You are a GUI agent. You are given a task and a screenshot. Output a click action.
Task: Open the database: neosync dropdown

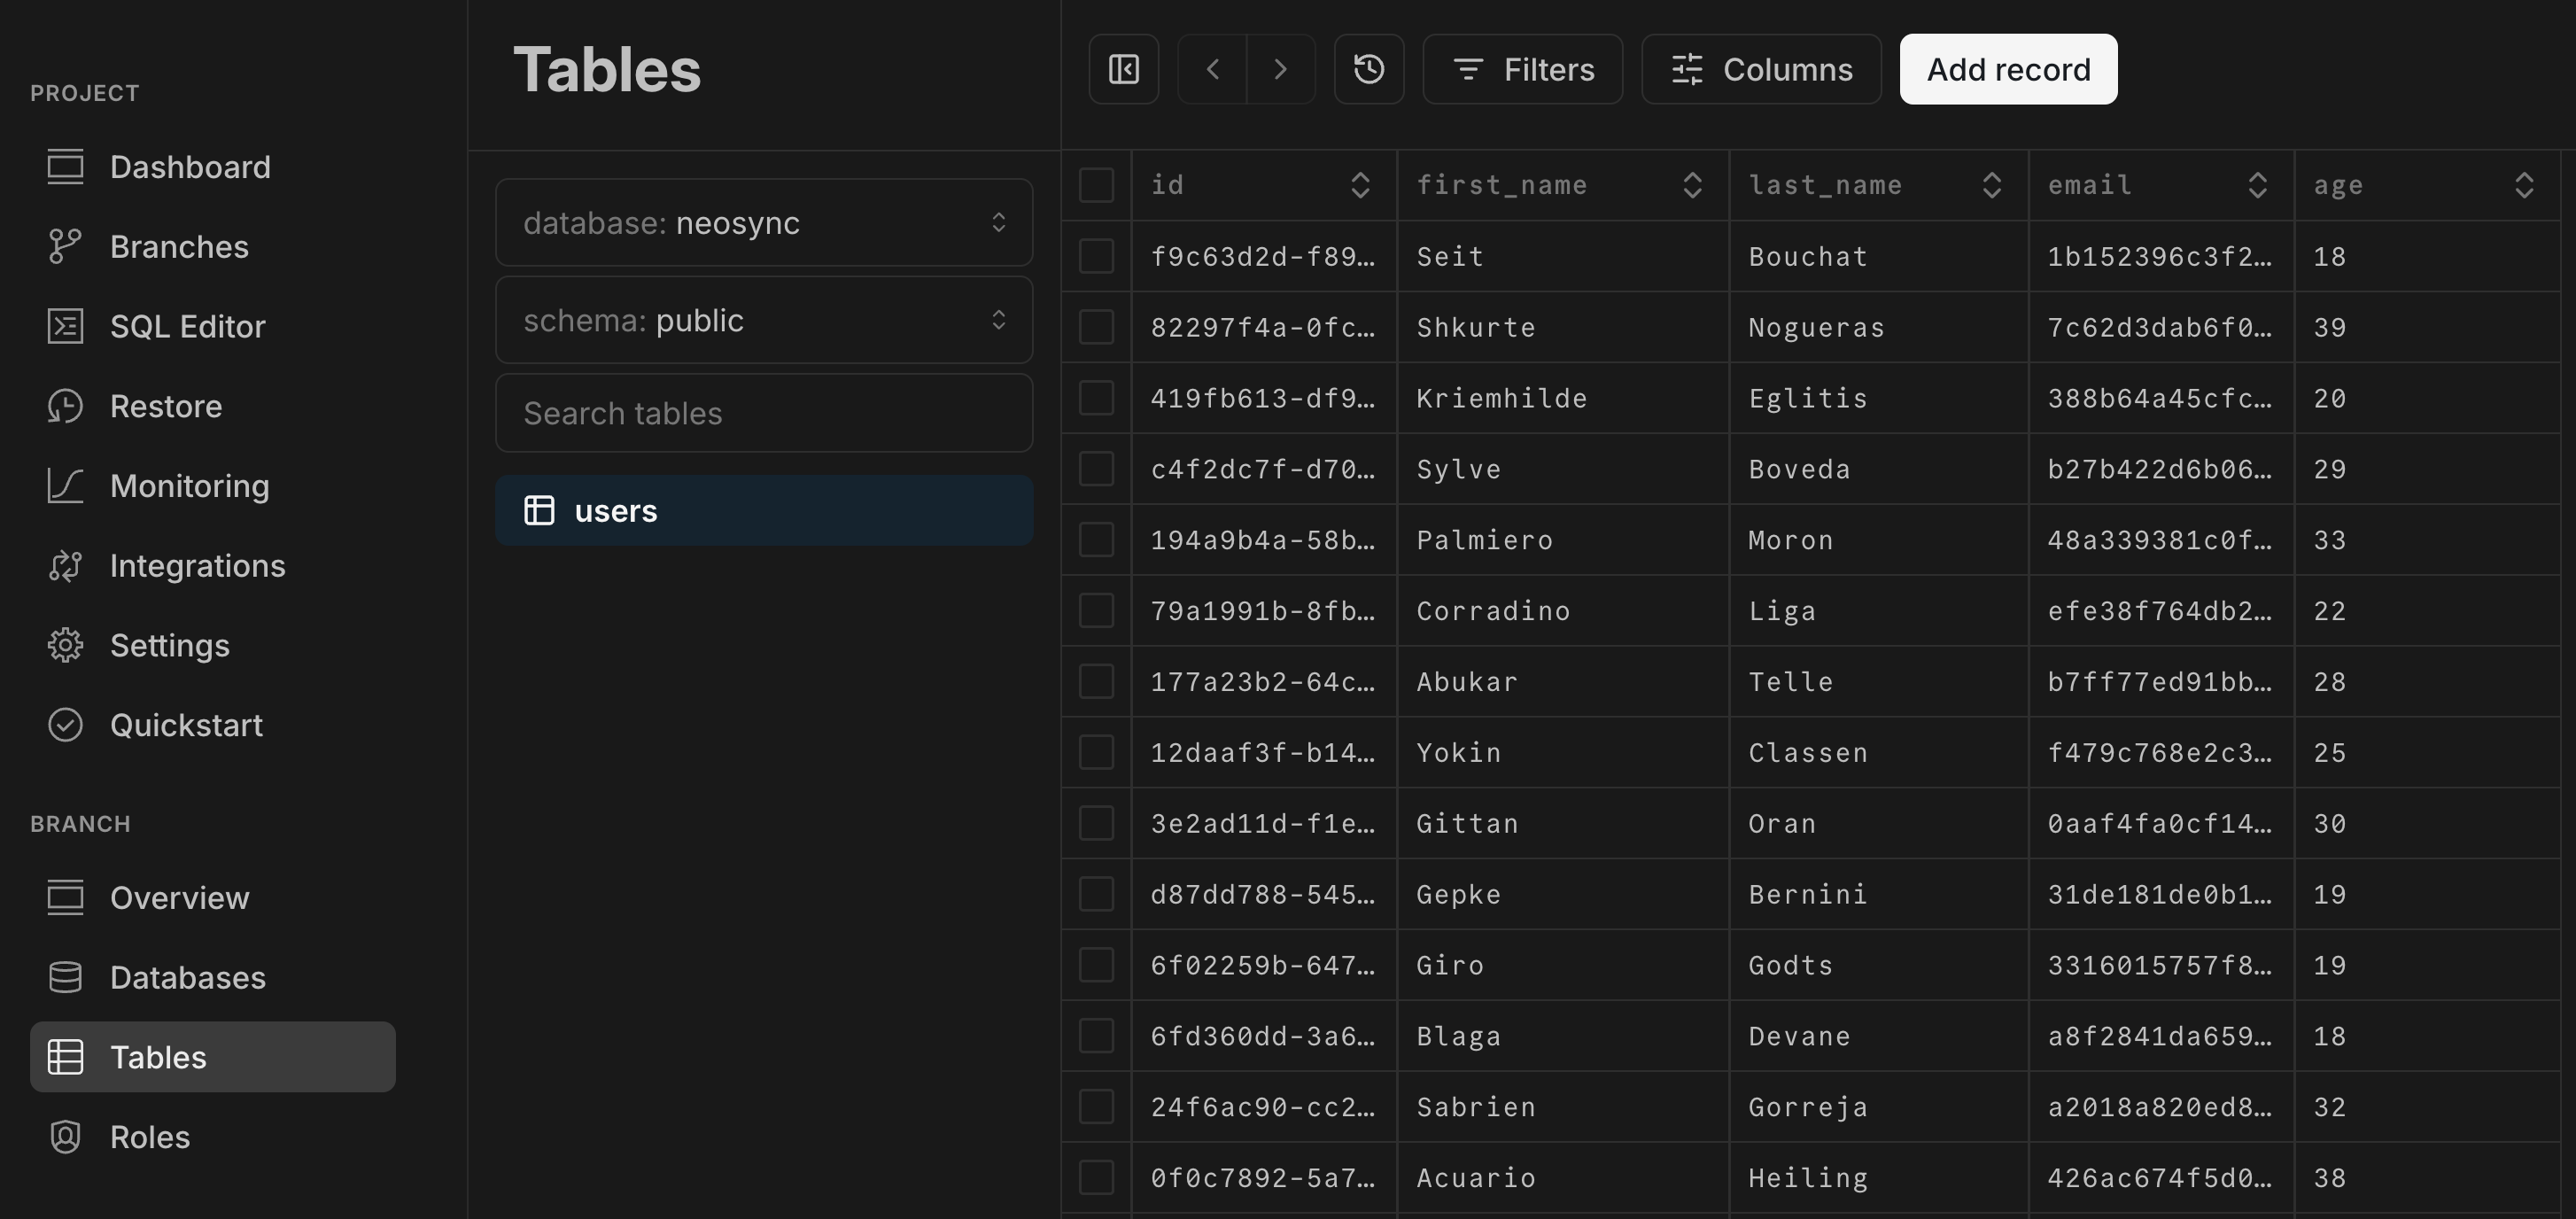tap(763, 222)
